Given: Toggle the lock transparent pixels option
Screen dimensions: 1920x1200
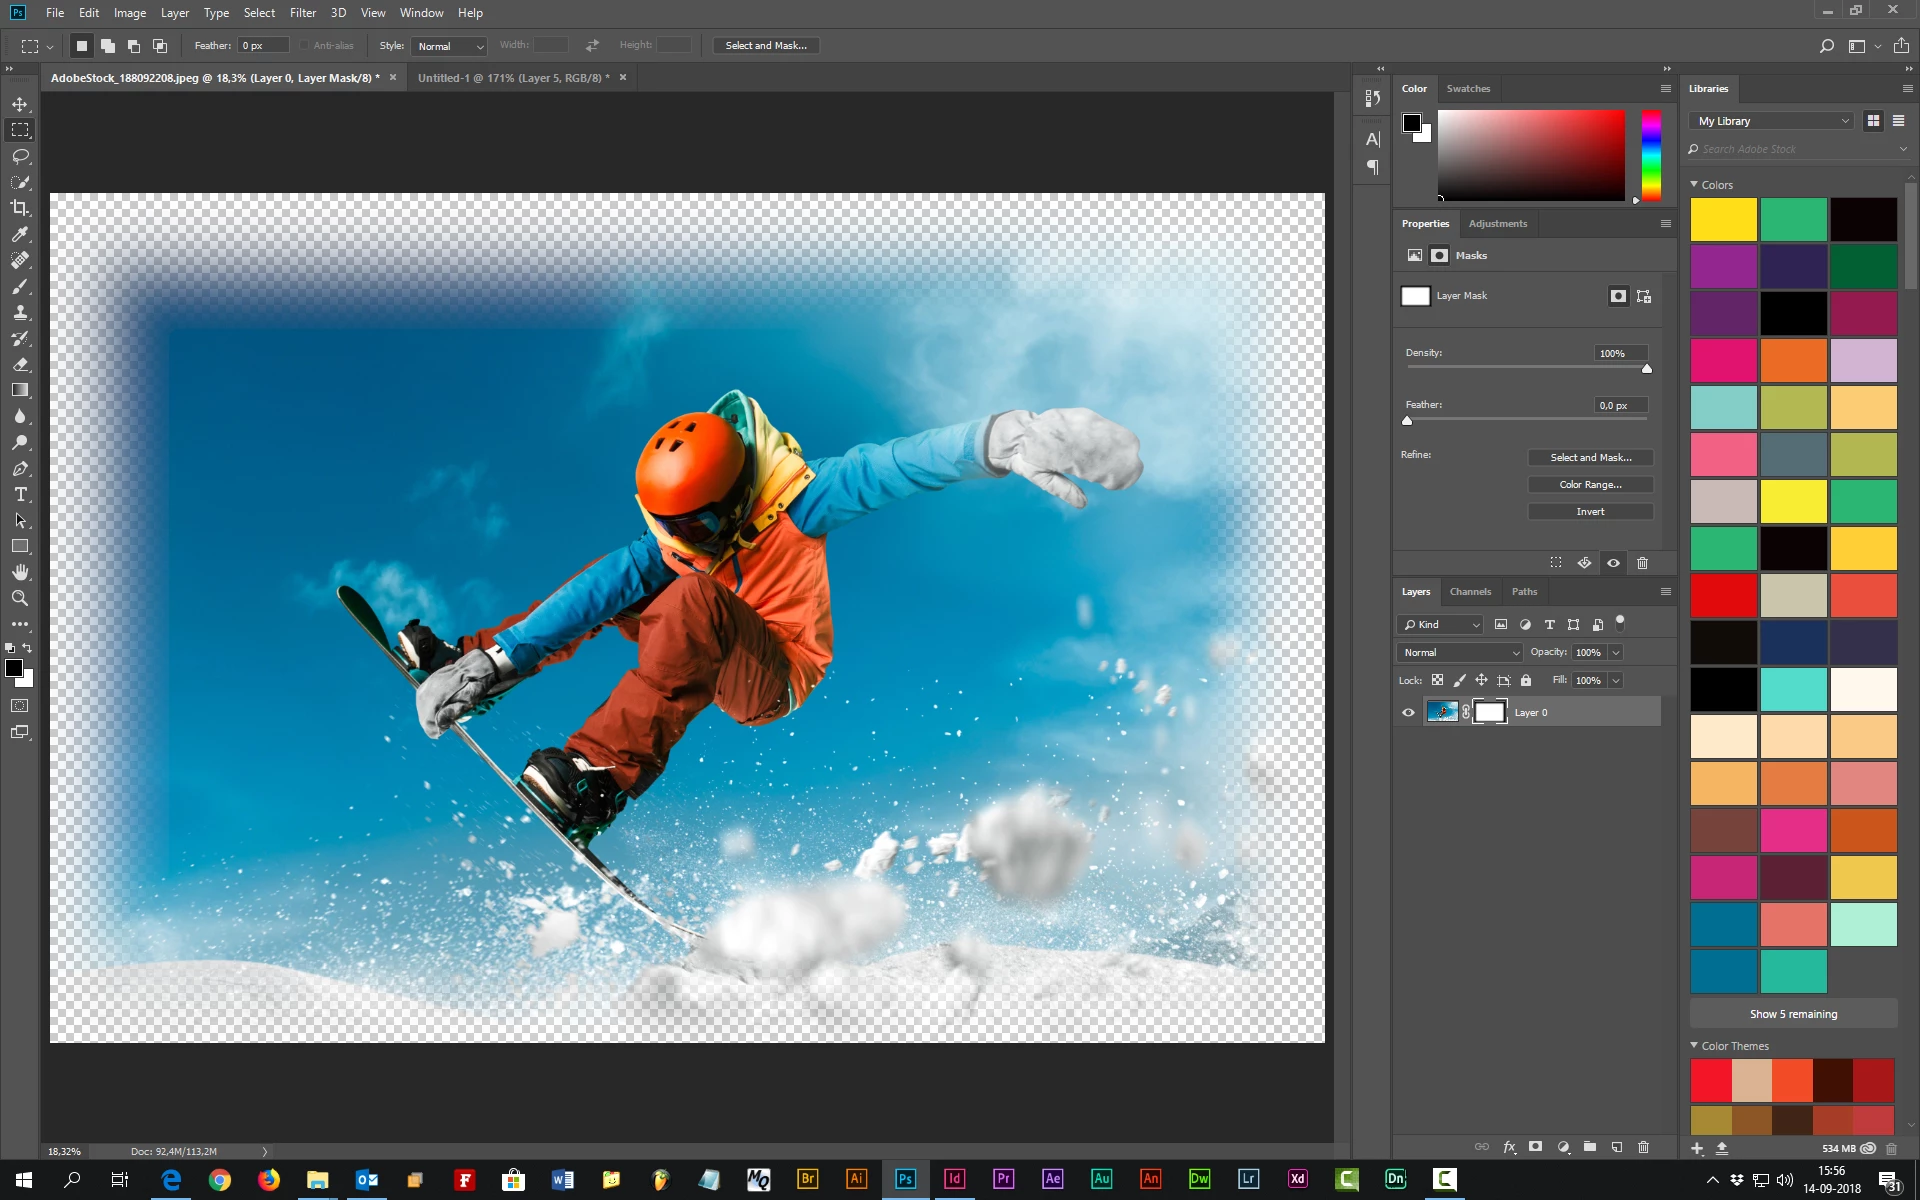Looking at the screenshot, I should coord(1437,680).
